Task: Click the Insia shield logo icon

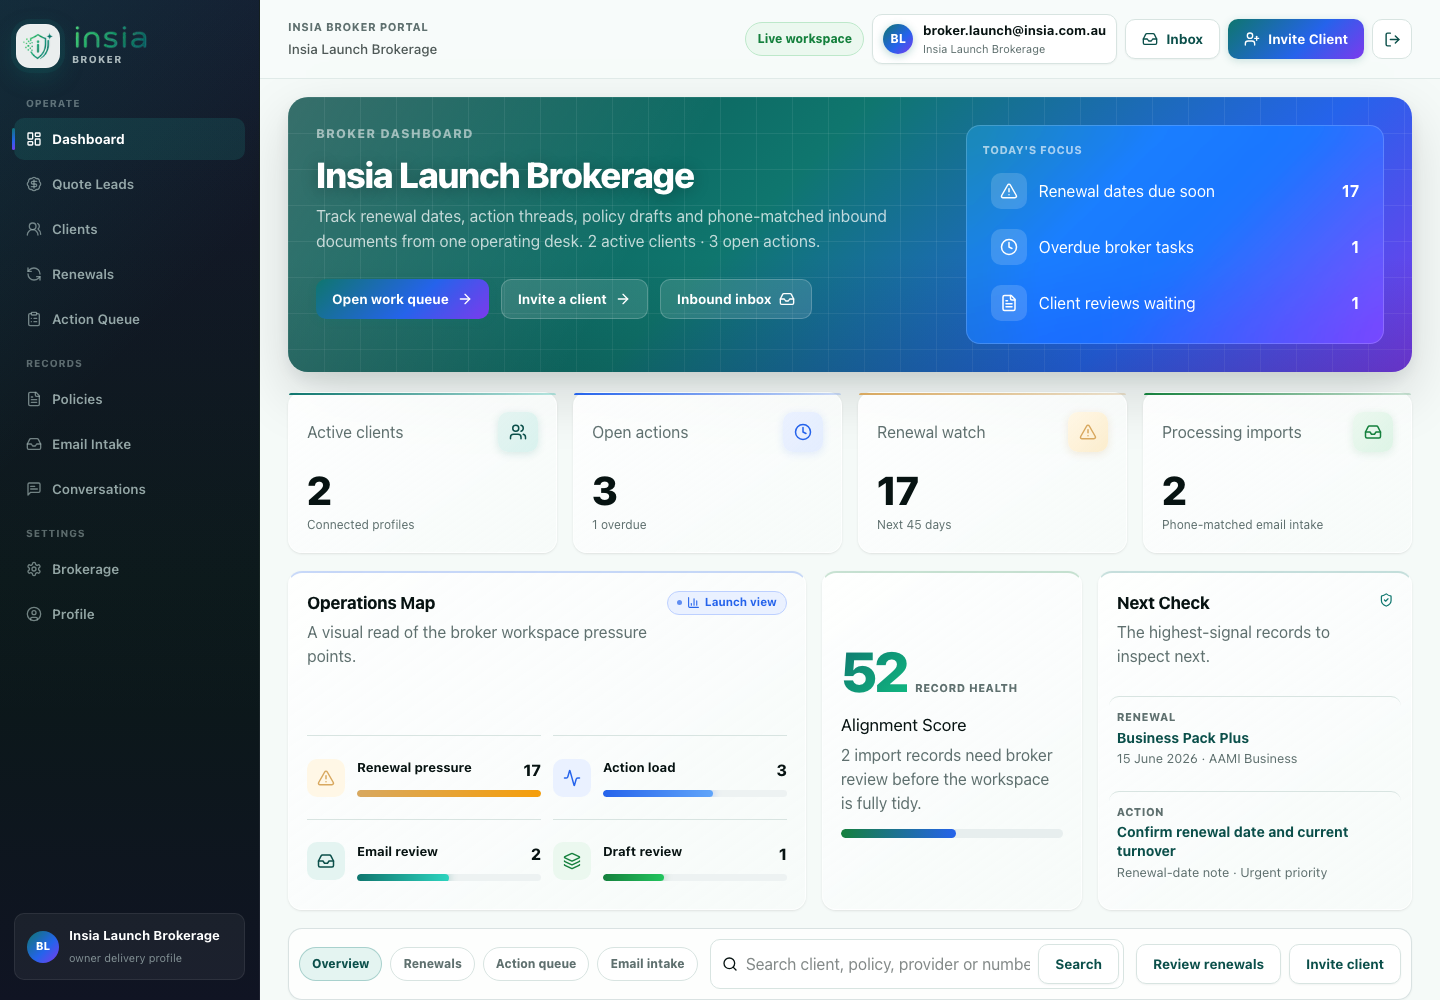Action: tap(38, 46)
